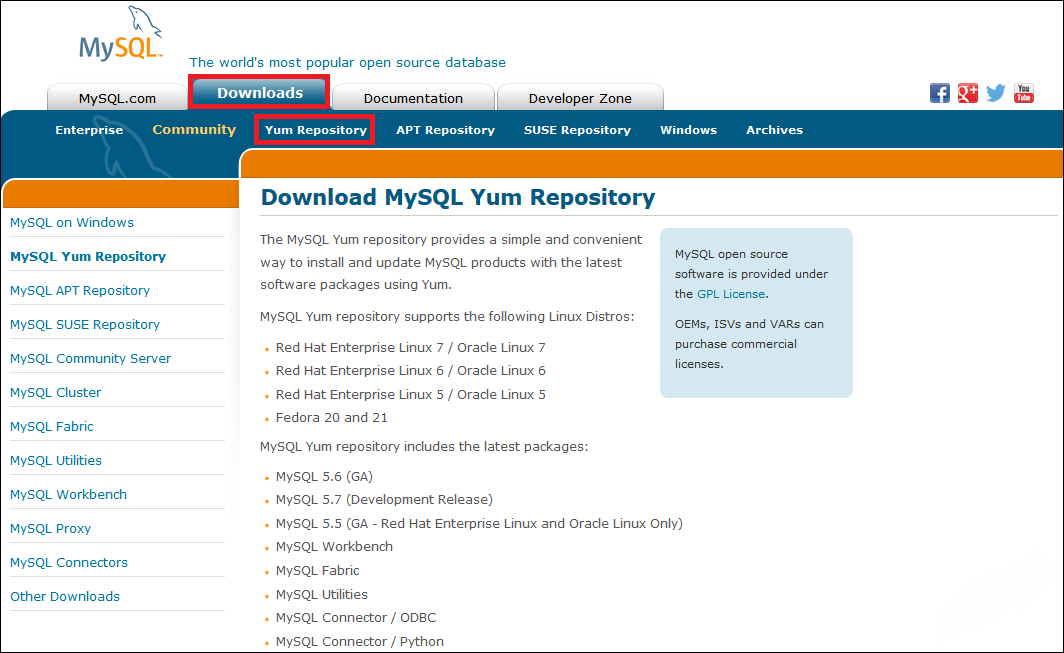Click the 'MySQL Connector / ODBC' item
Screen dimensions: 1064x653
[x=356, y=618]
